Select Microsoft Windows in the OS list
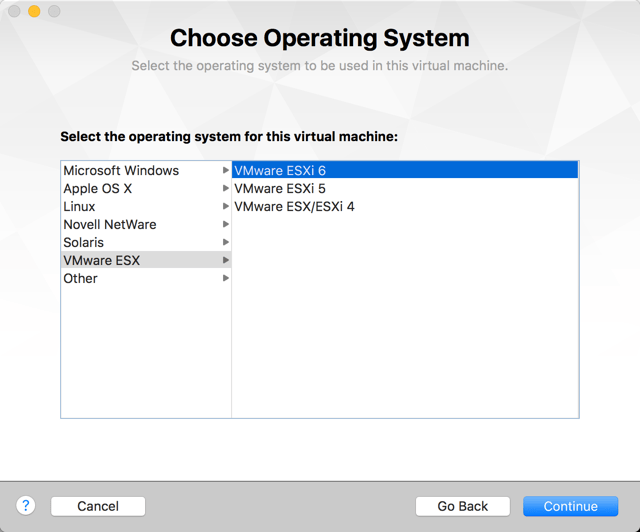This screenshot has height=532, width=640. point(121,170)
